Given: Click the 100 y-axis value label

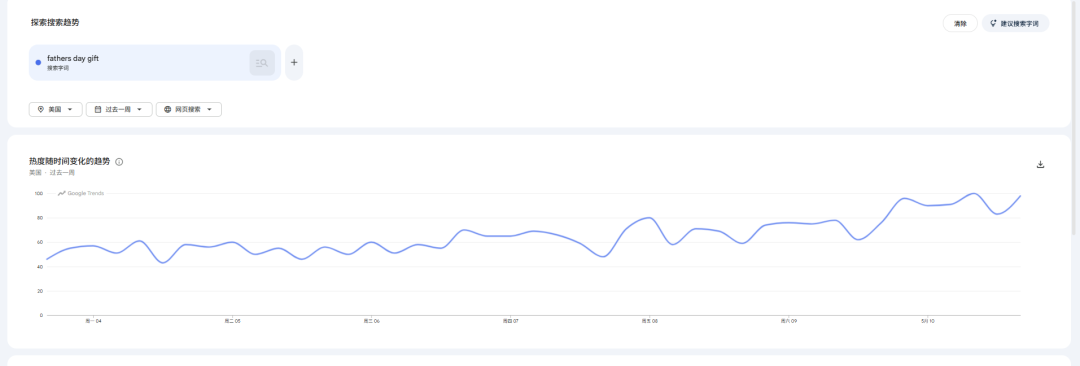Looking at the screenshot, I should tap(39, 194).
